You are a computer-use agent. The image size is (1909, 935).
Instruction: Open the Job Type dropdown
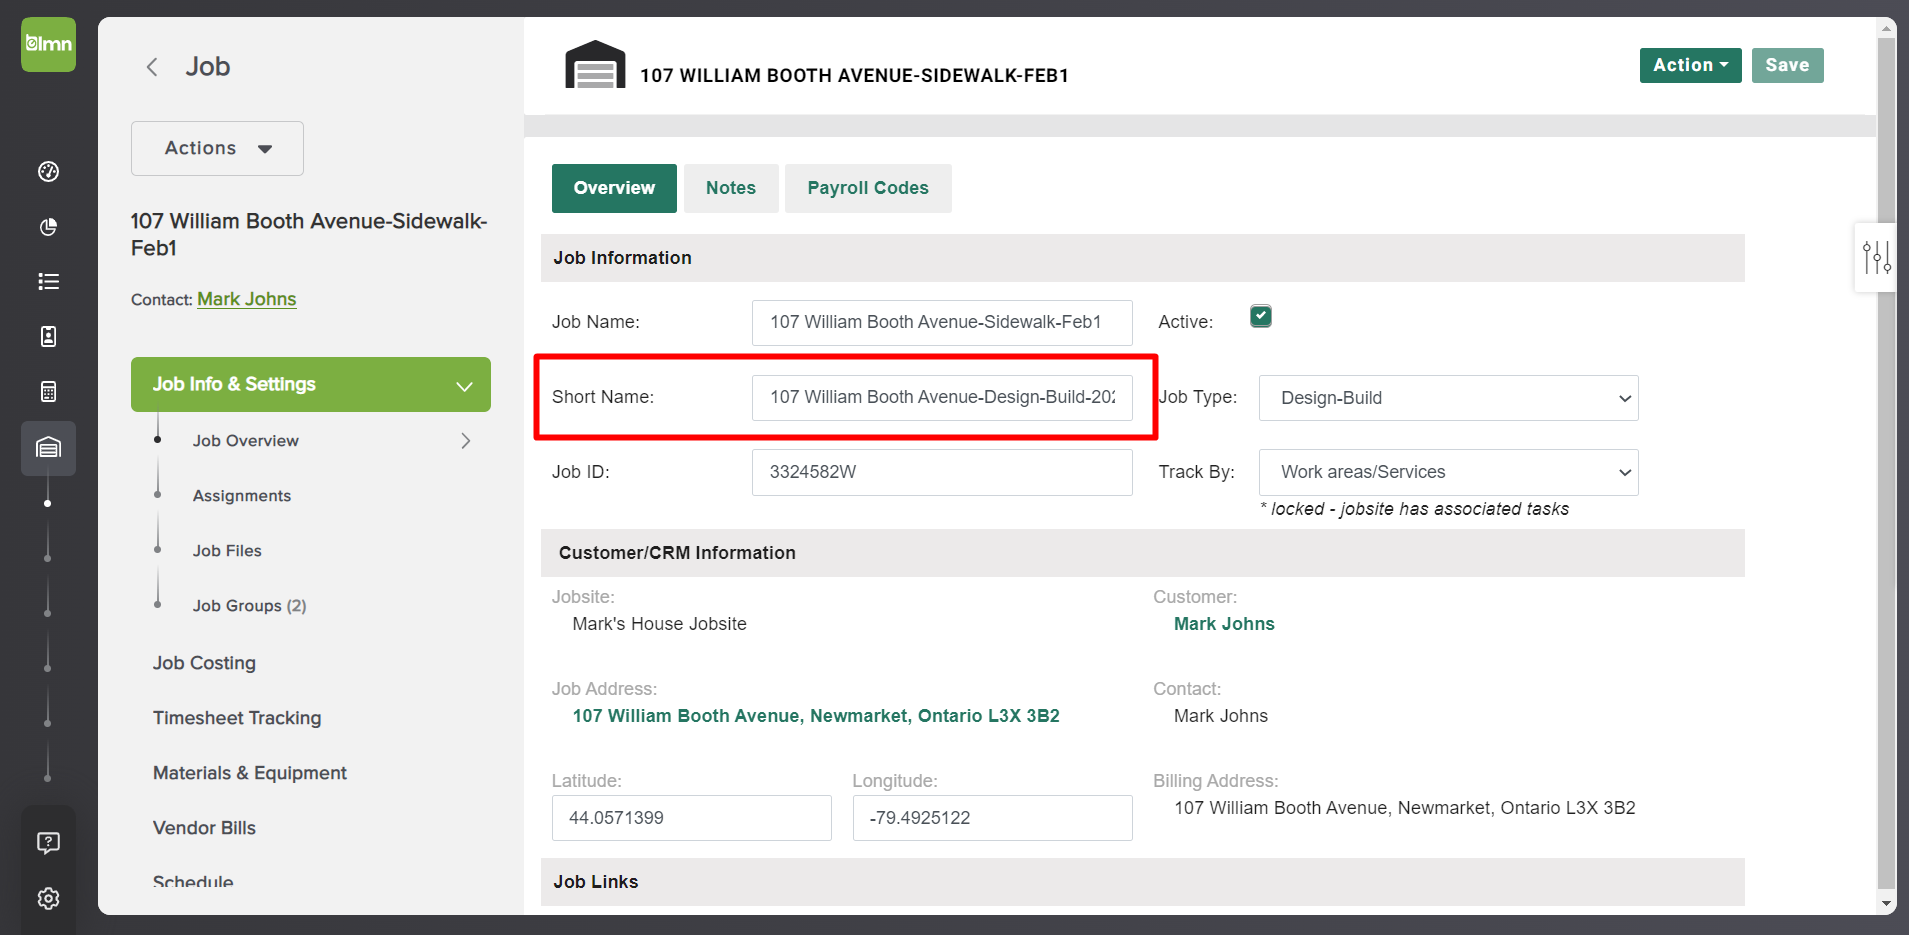1448,398
